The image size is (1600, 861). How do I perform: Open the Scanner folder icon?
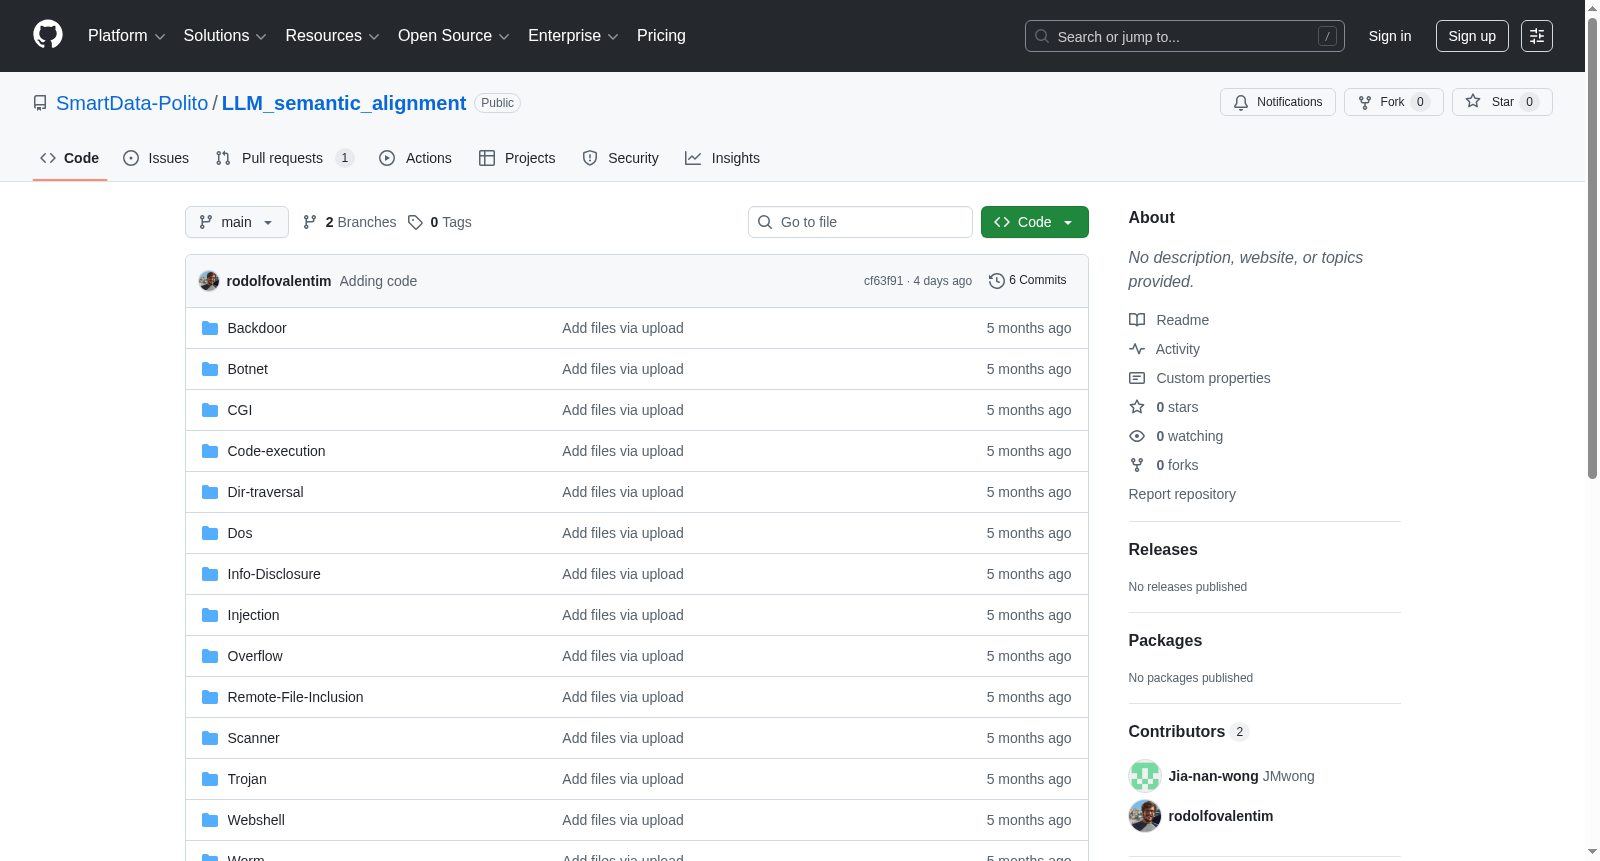210,738
